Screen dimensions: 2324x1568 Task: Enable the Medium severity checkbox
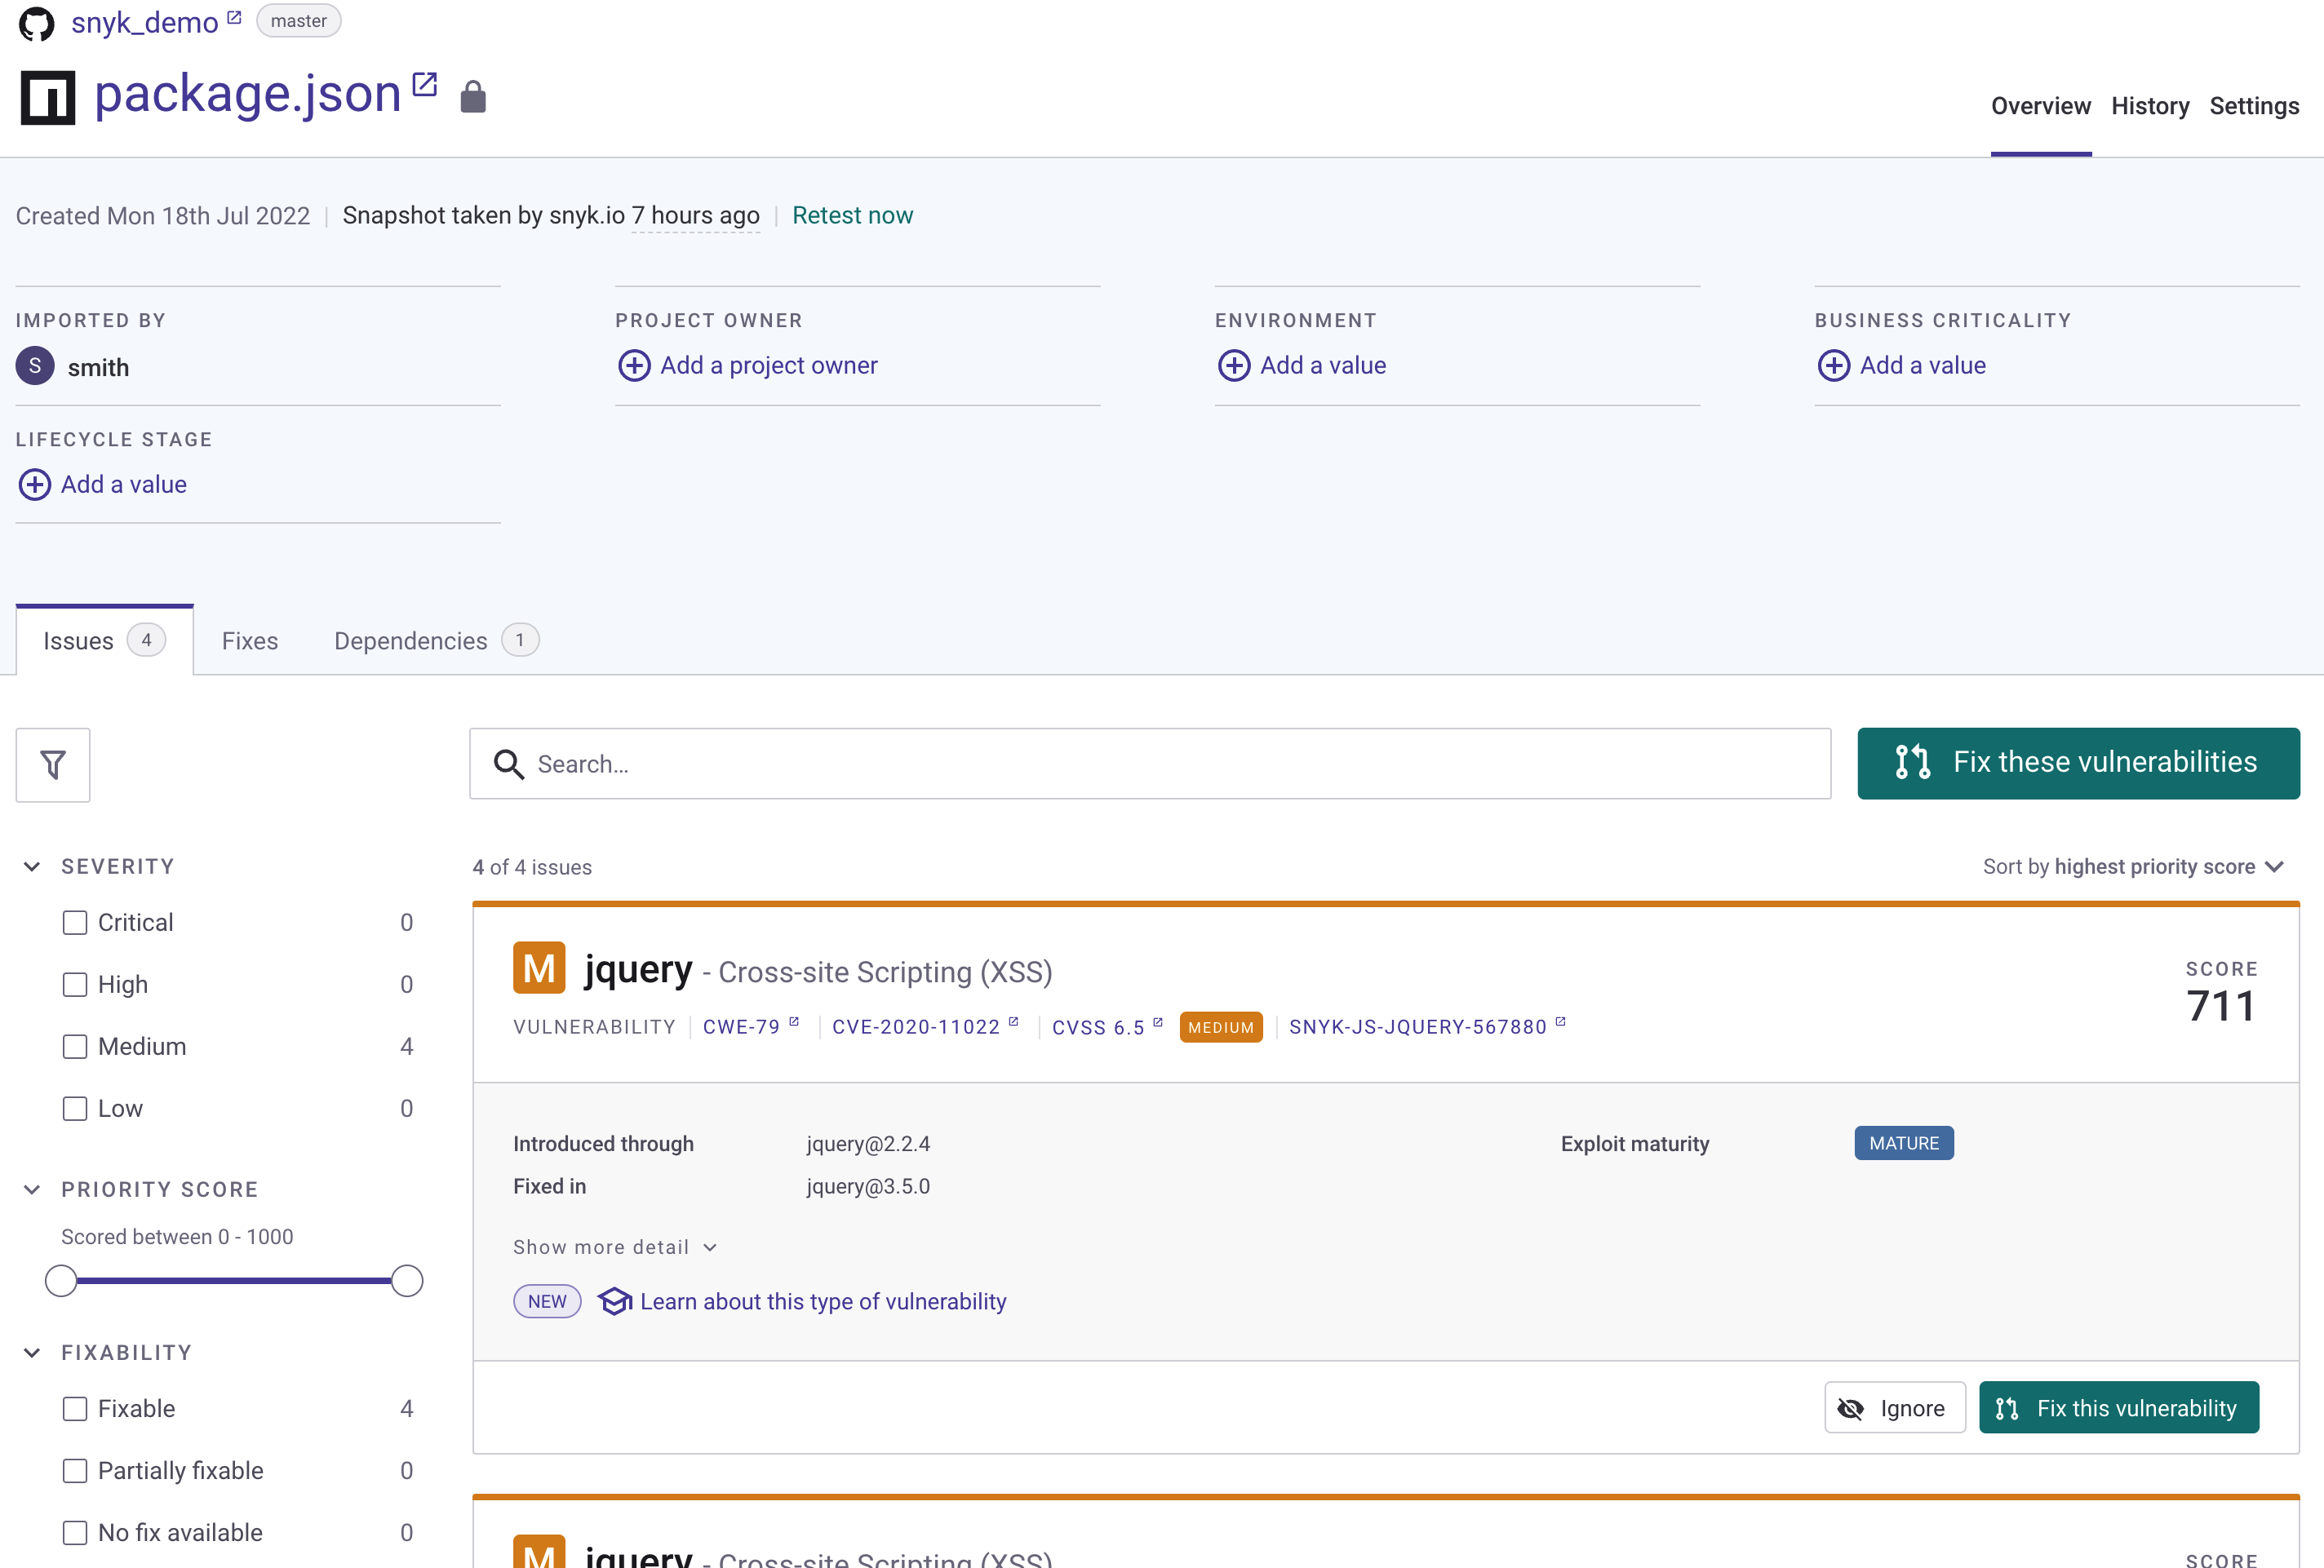[x=75, y=1047]
